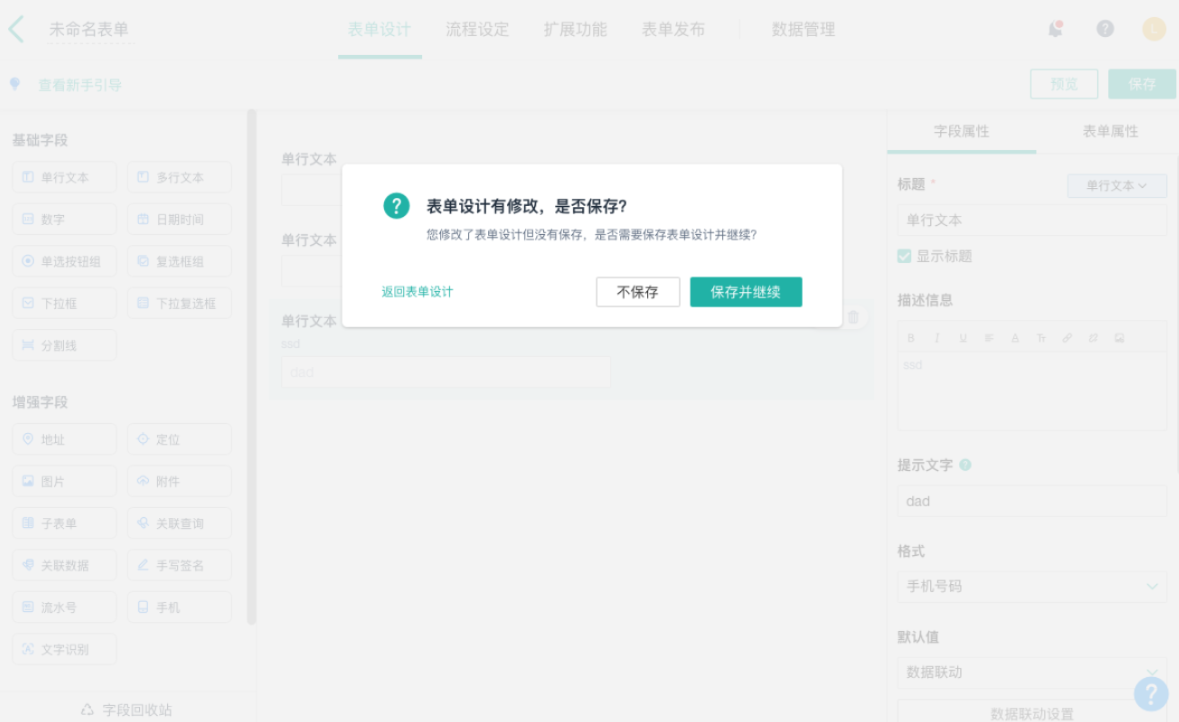
Task: Add the 关联数据 field
Action: pyautogui.click(x=65, y=566)
